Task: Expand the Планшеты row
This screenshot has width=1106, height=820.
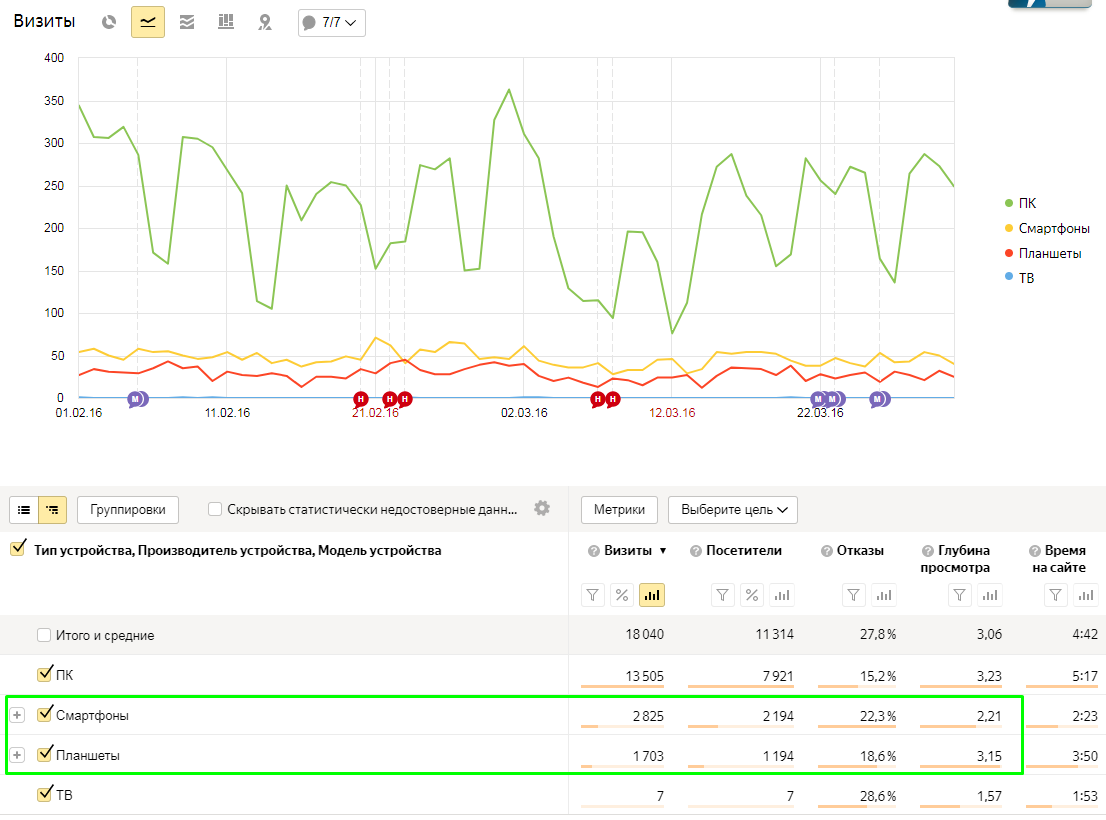Action: point(17,755)
